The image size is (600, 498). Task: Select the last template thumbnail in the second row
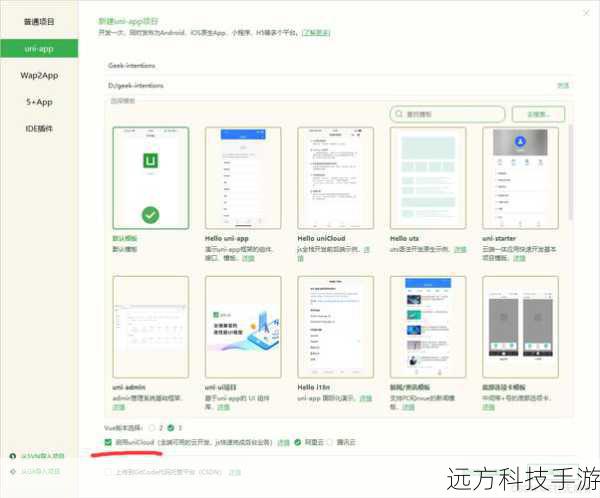tap(520, 327)
